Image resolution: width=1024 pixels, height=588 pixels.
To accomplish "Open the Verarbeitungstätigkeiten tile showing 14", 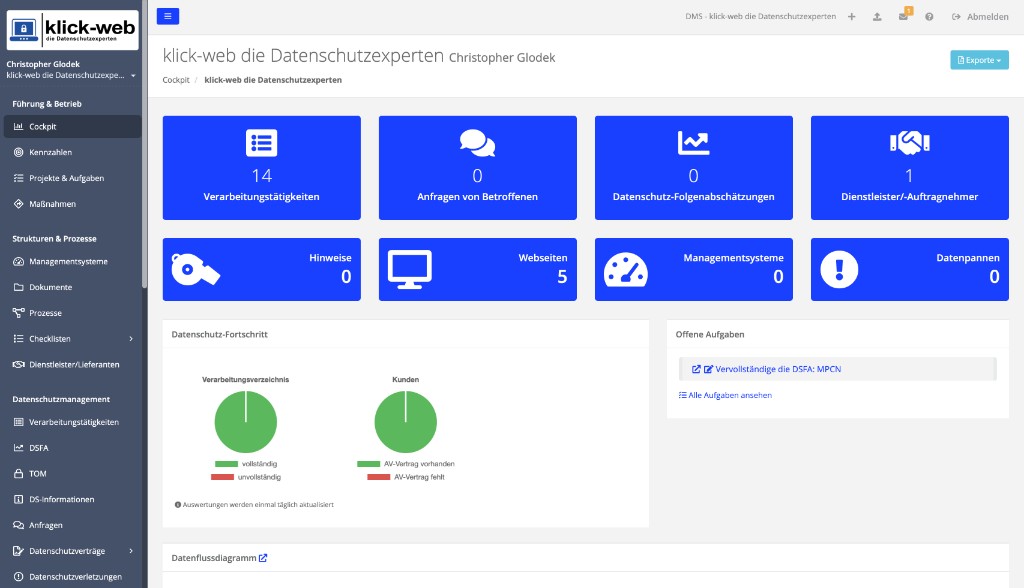I will point(261,168).
